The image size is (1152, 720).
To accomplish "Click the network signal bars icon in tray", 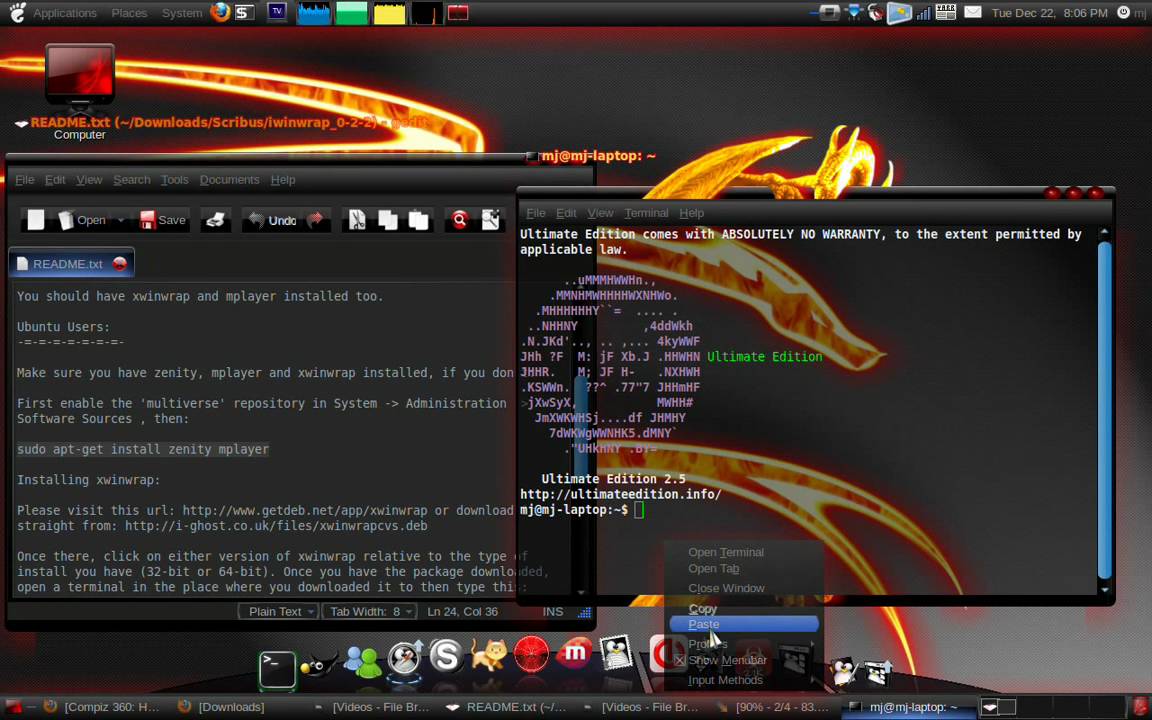I will [x=924, y=12].
